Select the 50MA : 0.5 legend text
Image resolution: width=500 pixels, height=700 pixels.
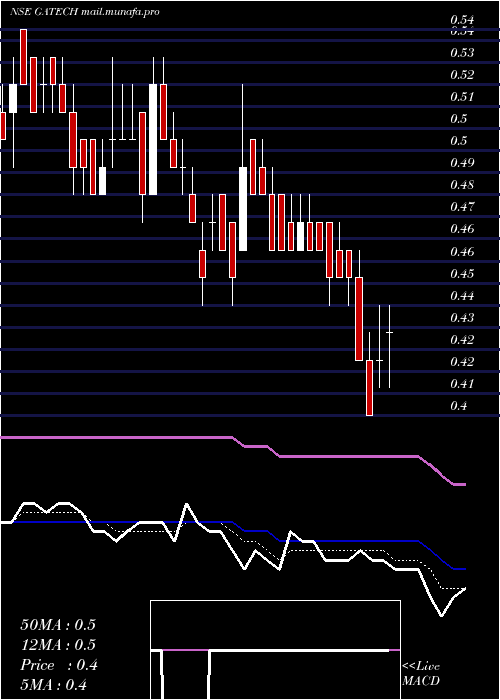coord(58,625)
